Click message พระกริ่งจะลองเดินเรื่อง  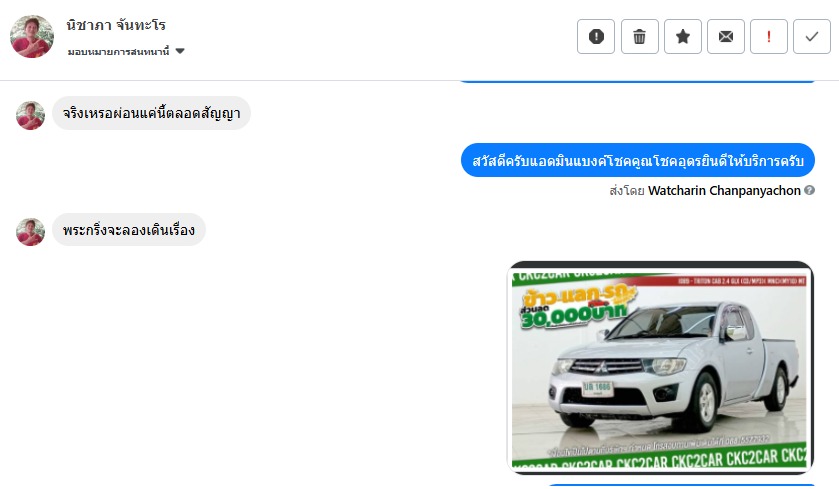(x=129, y=230)
